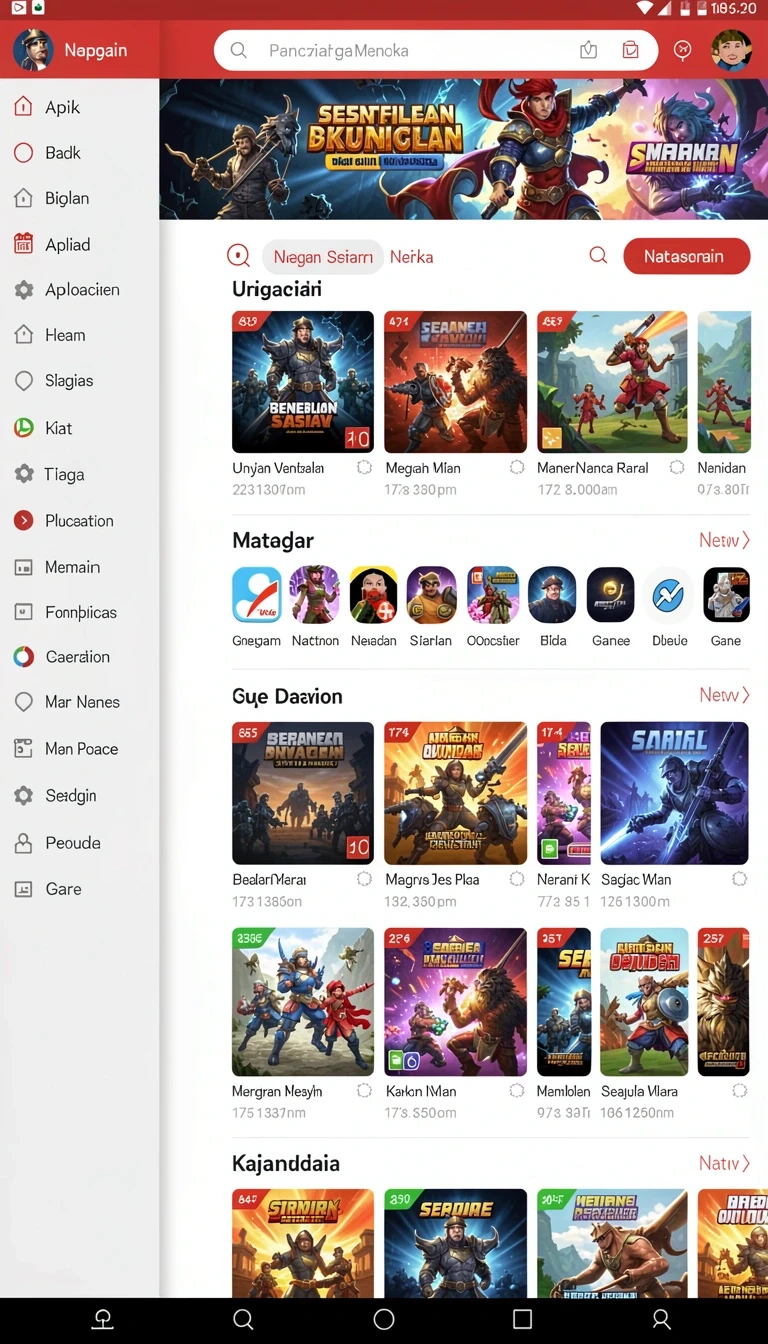Open the Seroire game thumbnail
Screen dimensions: 768x1344
pyautogui.click(x=455, y=1243)
